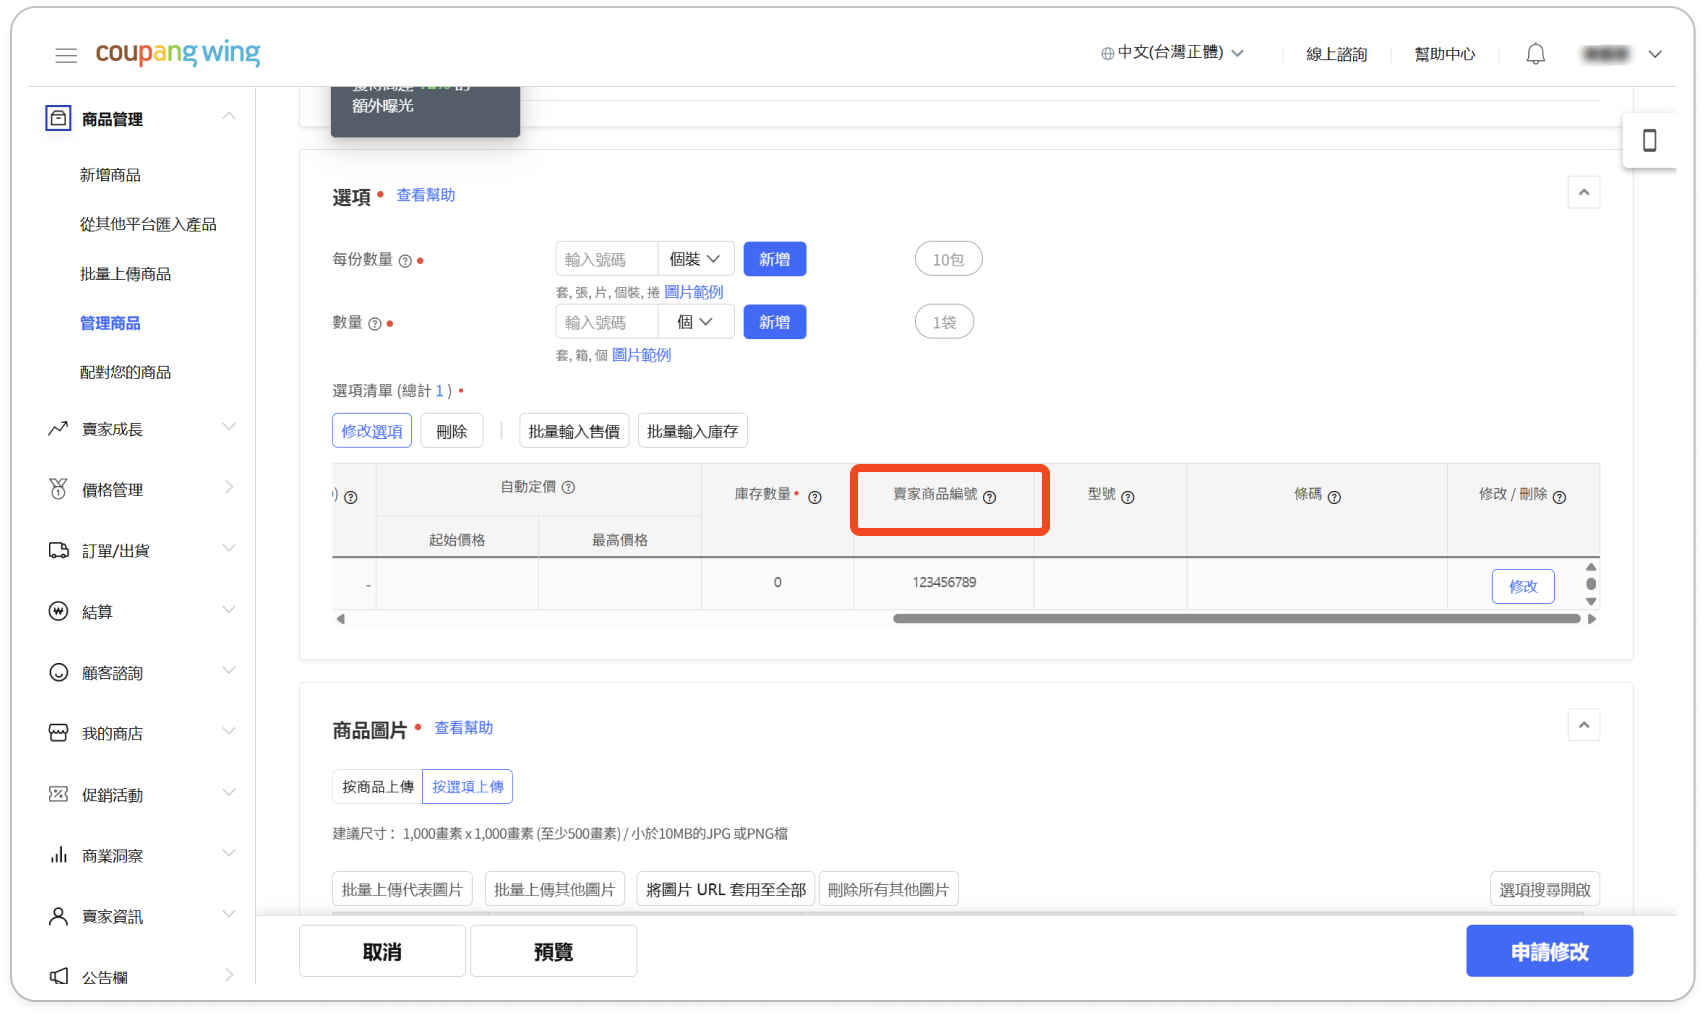
Task: Switch to 按選項上傳 upload mode
Action: pos(467,787)
